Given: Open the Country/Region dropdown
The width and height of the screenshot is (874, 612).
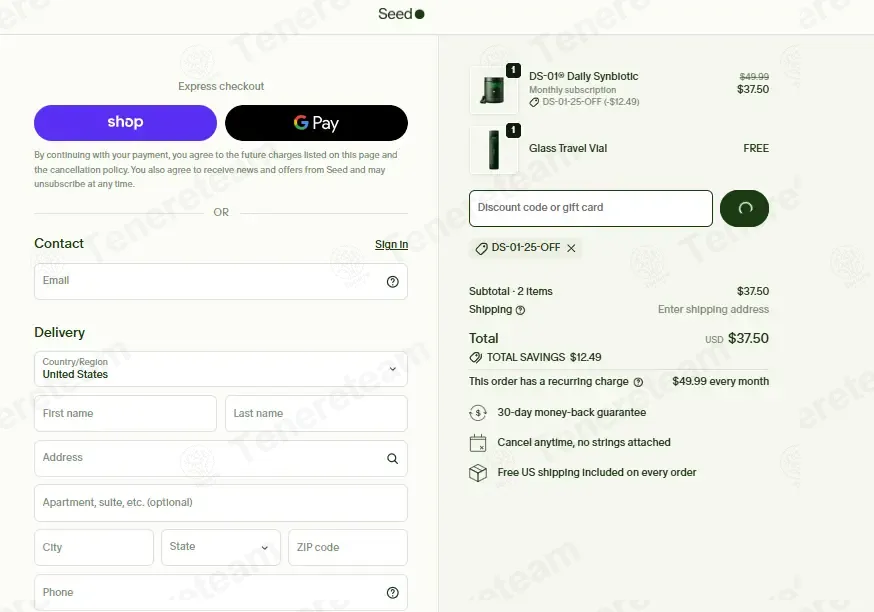Looking at the screenshot, I should point(221,369).
